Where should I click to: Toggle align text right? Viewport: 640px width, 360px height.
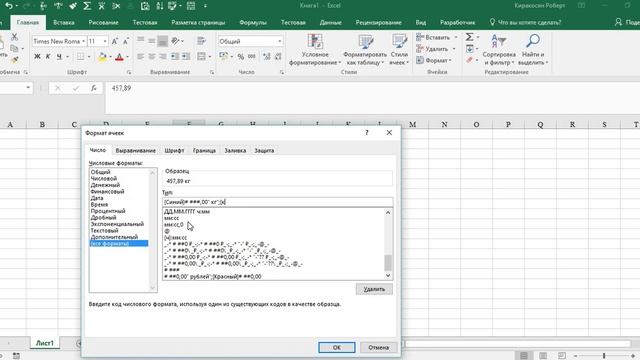162,56
